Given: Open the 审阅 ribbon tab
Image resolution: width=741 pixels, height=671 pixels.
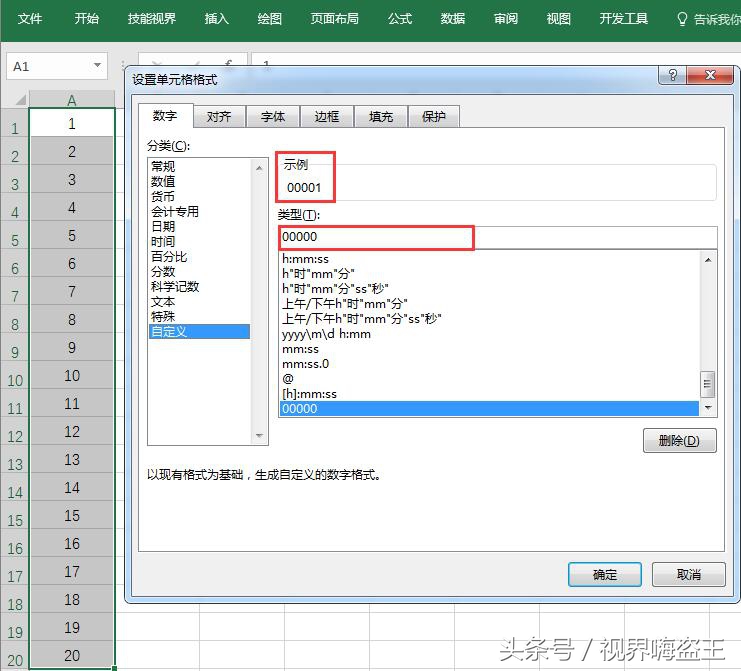Looking at the screenshot, I should coord(506,19).
